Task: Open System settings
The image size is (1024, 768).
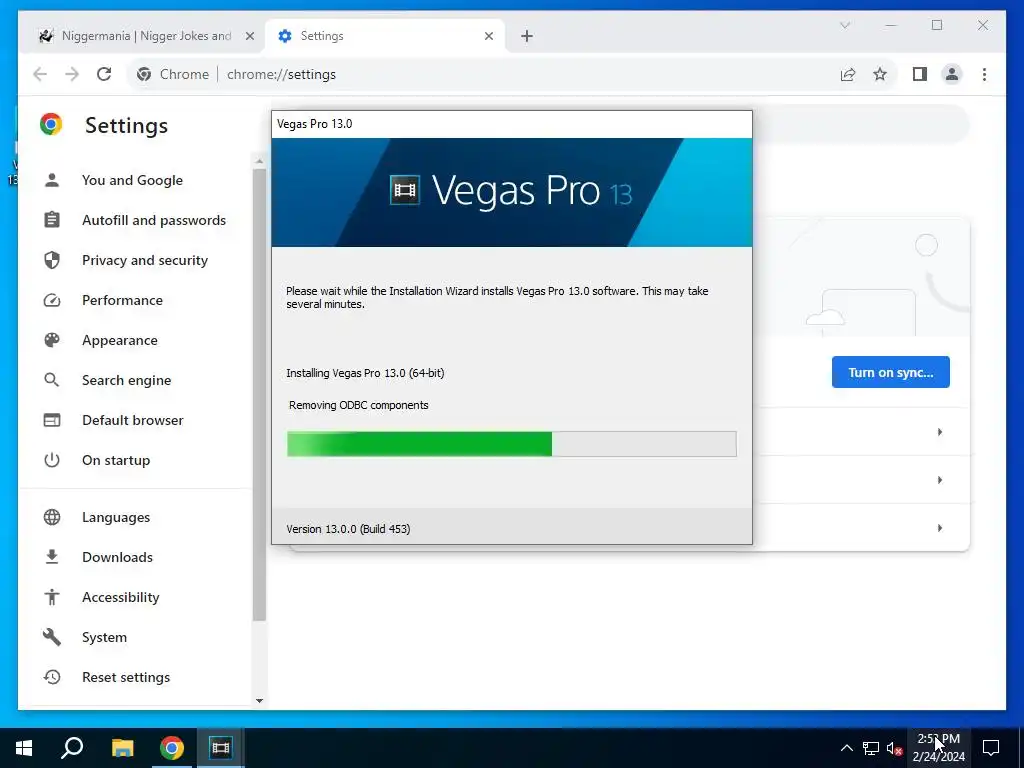Action: coord(104,637)
